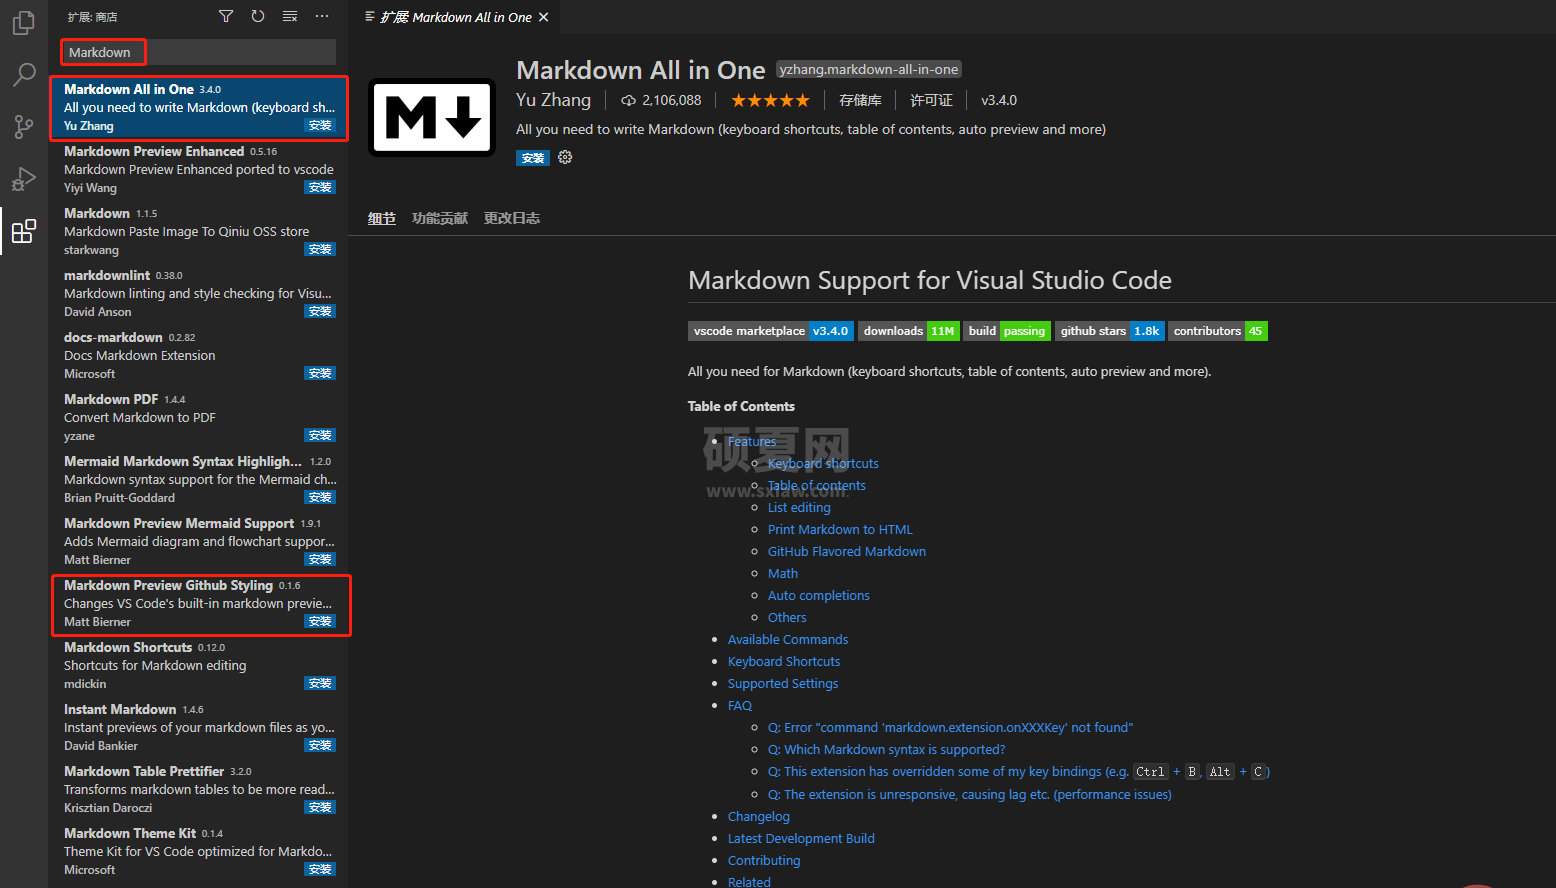Open Print Markdown to HTML link
Image resolution: width=1556 pixels, height=888 pixels.
pyautogui.click(x=840, y=530)
